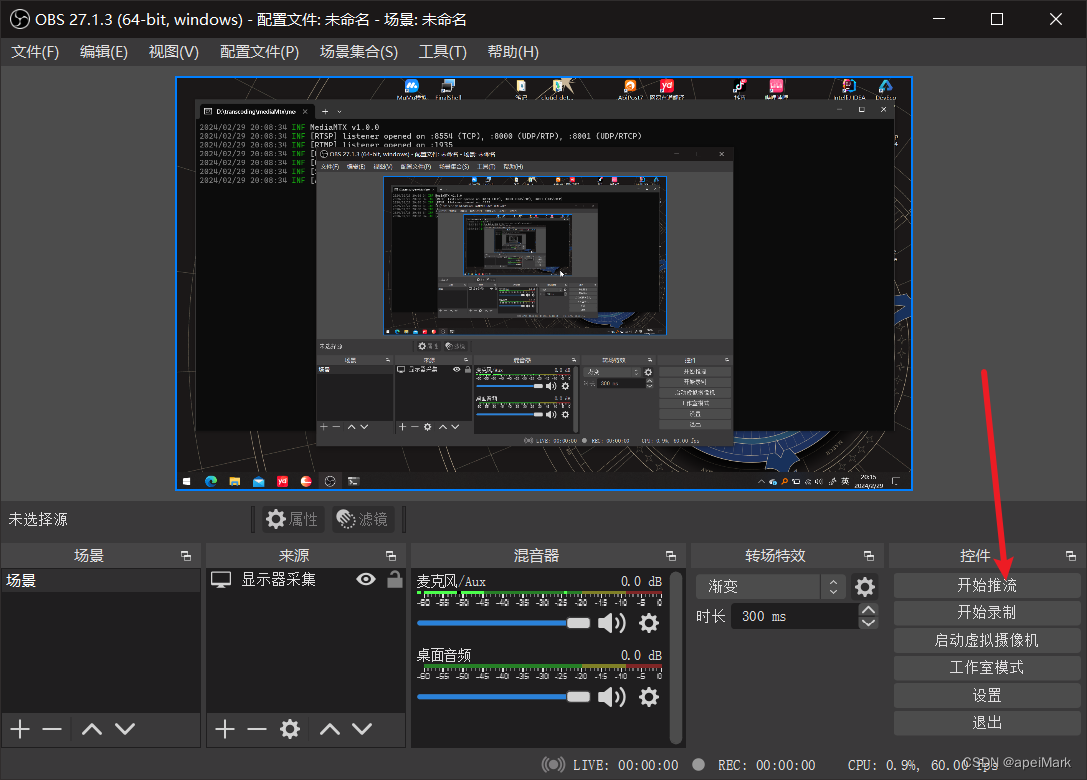Viewport: 1087px width, 780px height.
Task: Click the OBS logo in title bar
Action: (x=19, y=19)
